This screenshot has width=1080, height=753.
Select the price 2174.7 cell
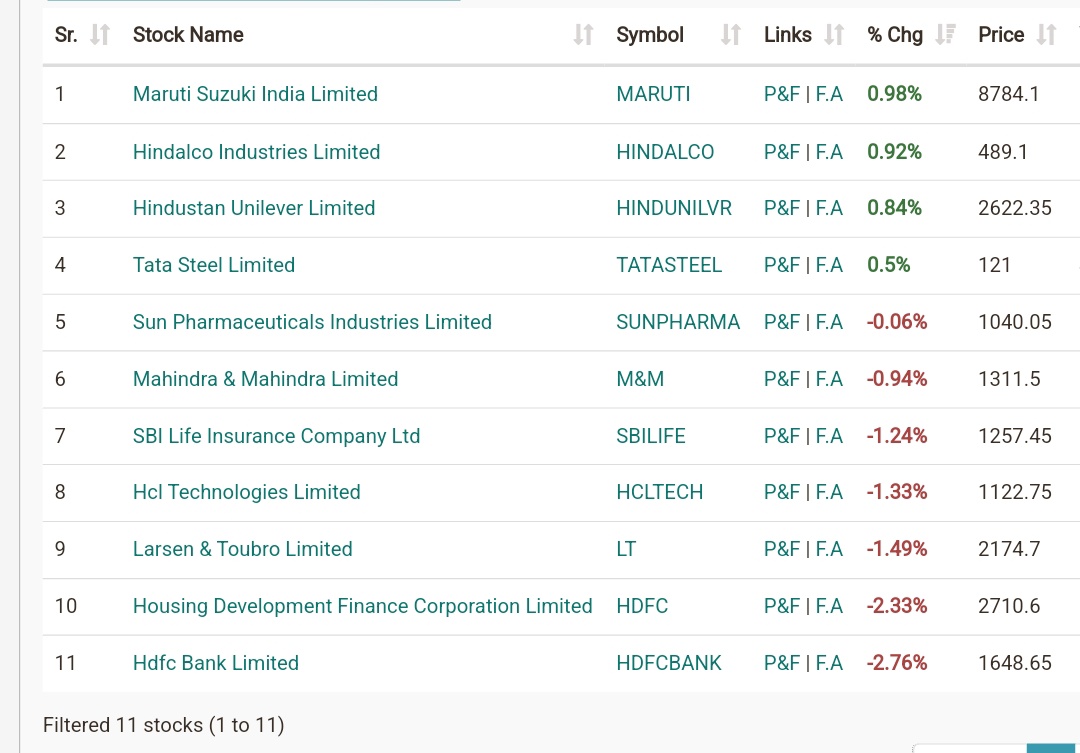coord(1009,549)
